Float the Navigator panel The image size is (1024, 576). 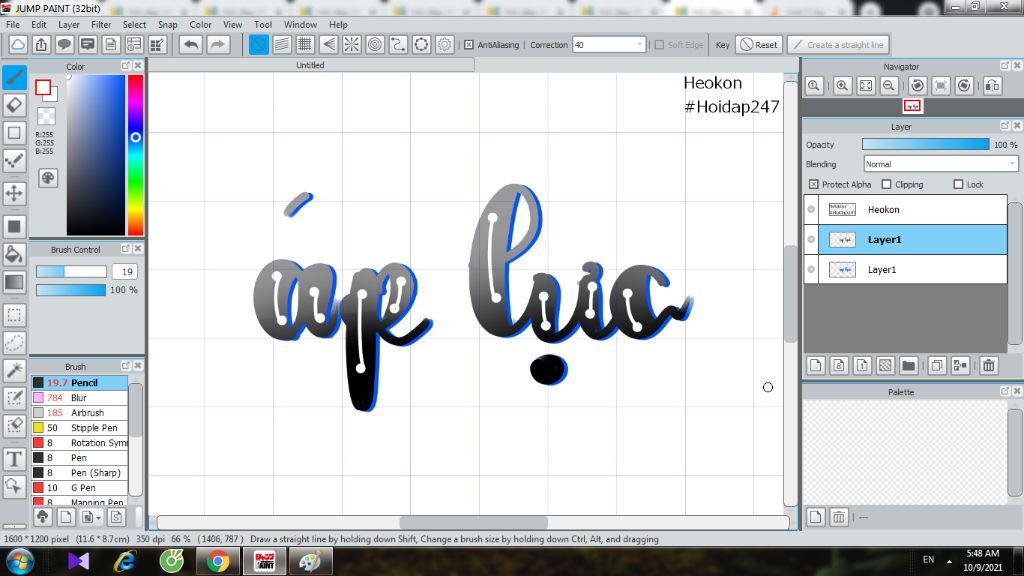tap(1004, 66)
